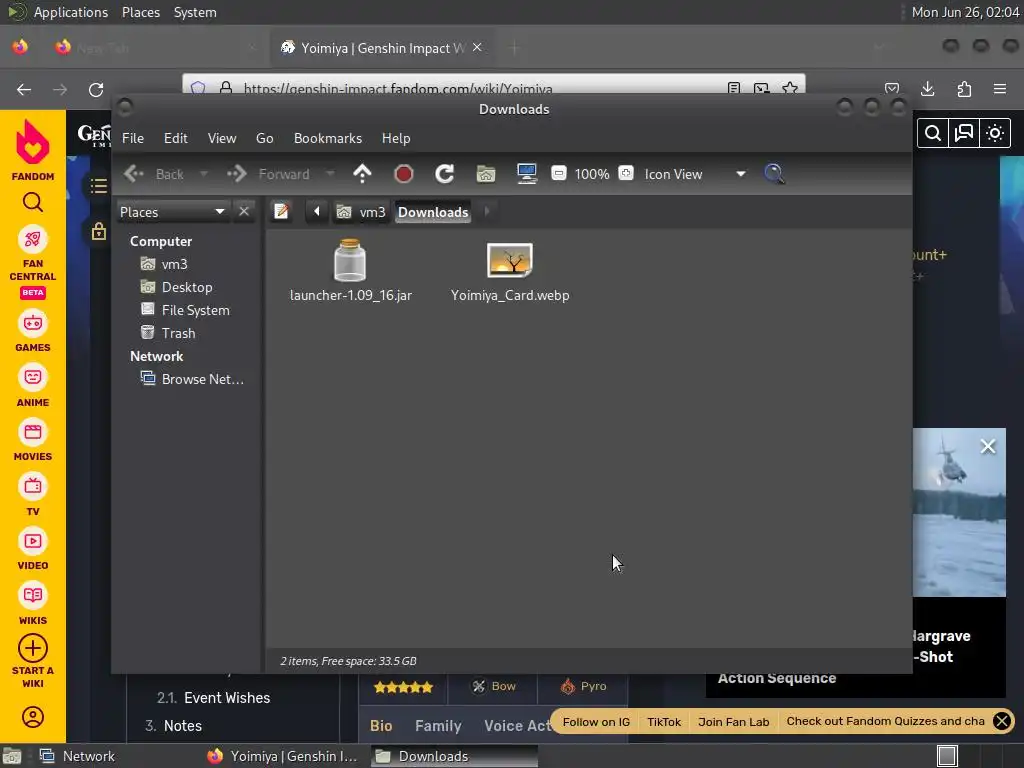
Task: Close the Fandom Quizzes banner
Action: pos(1001,721)
